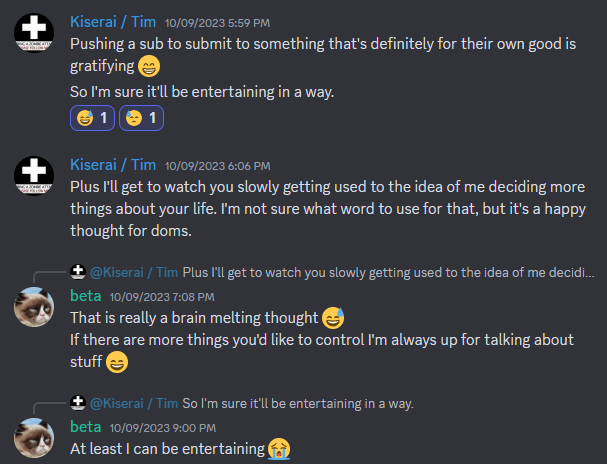
Task: Jump to replied message 'Plus I'll get to watch'
Action: tap(388, 272)
